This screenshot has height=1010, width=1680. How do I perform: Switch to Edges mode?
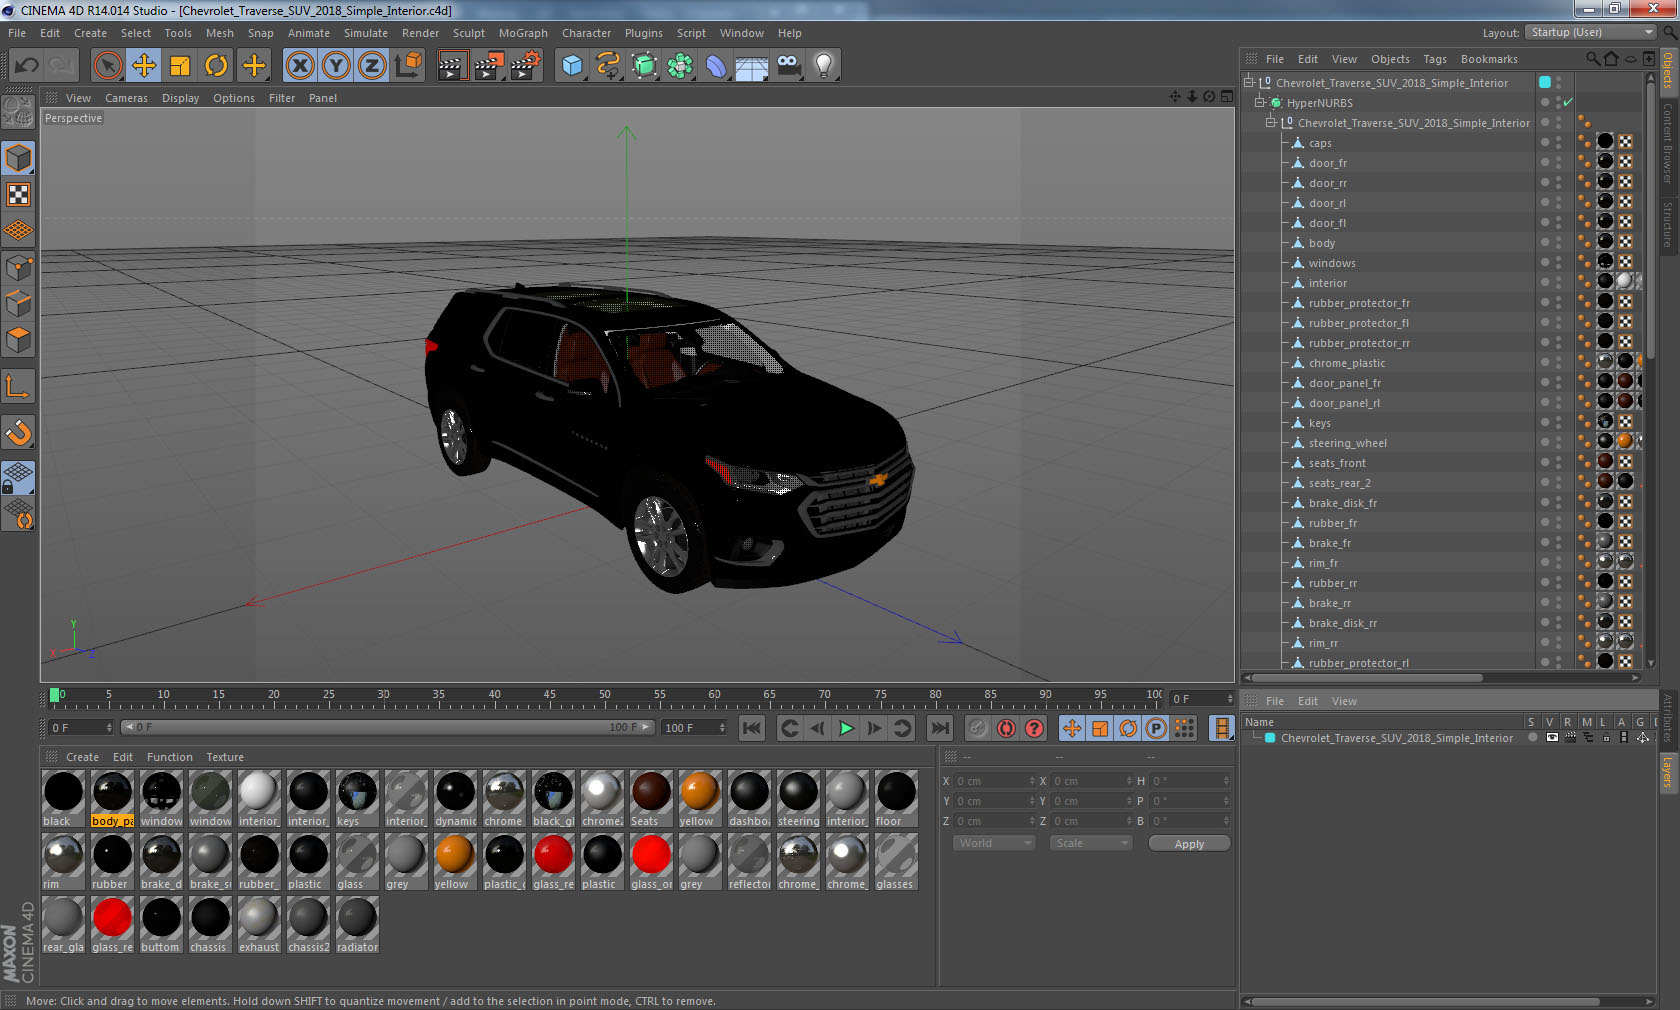point(18,303)
